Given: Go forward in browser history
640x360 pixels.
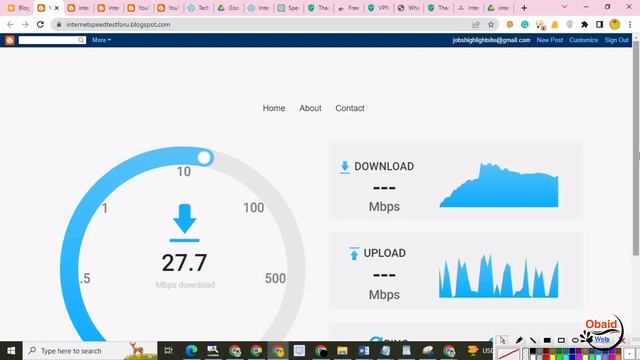Looking at the screenshot, I should [25, 24].
